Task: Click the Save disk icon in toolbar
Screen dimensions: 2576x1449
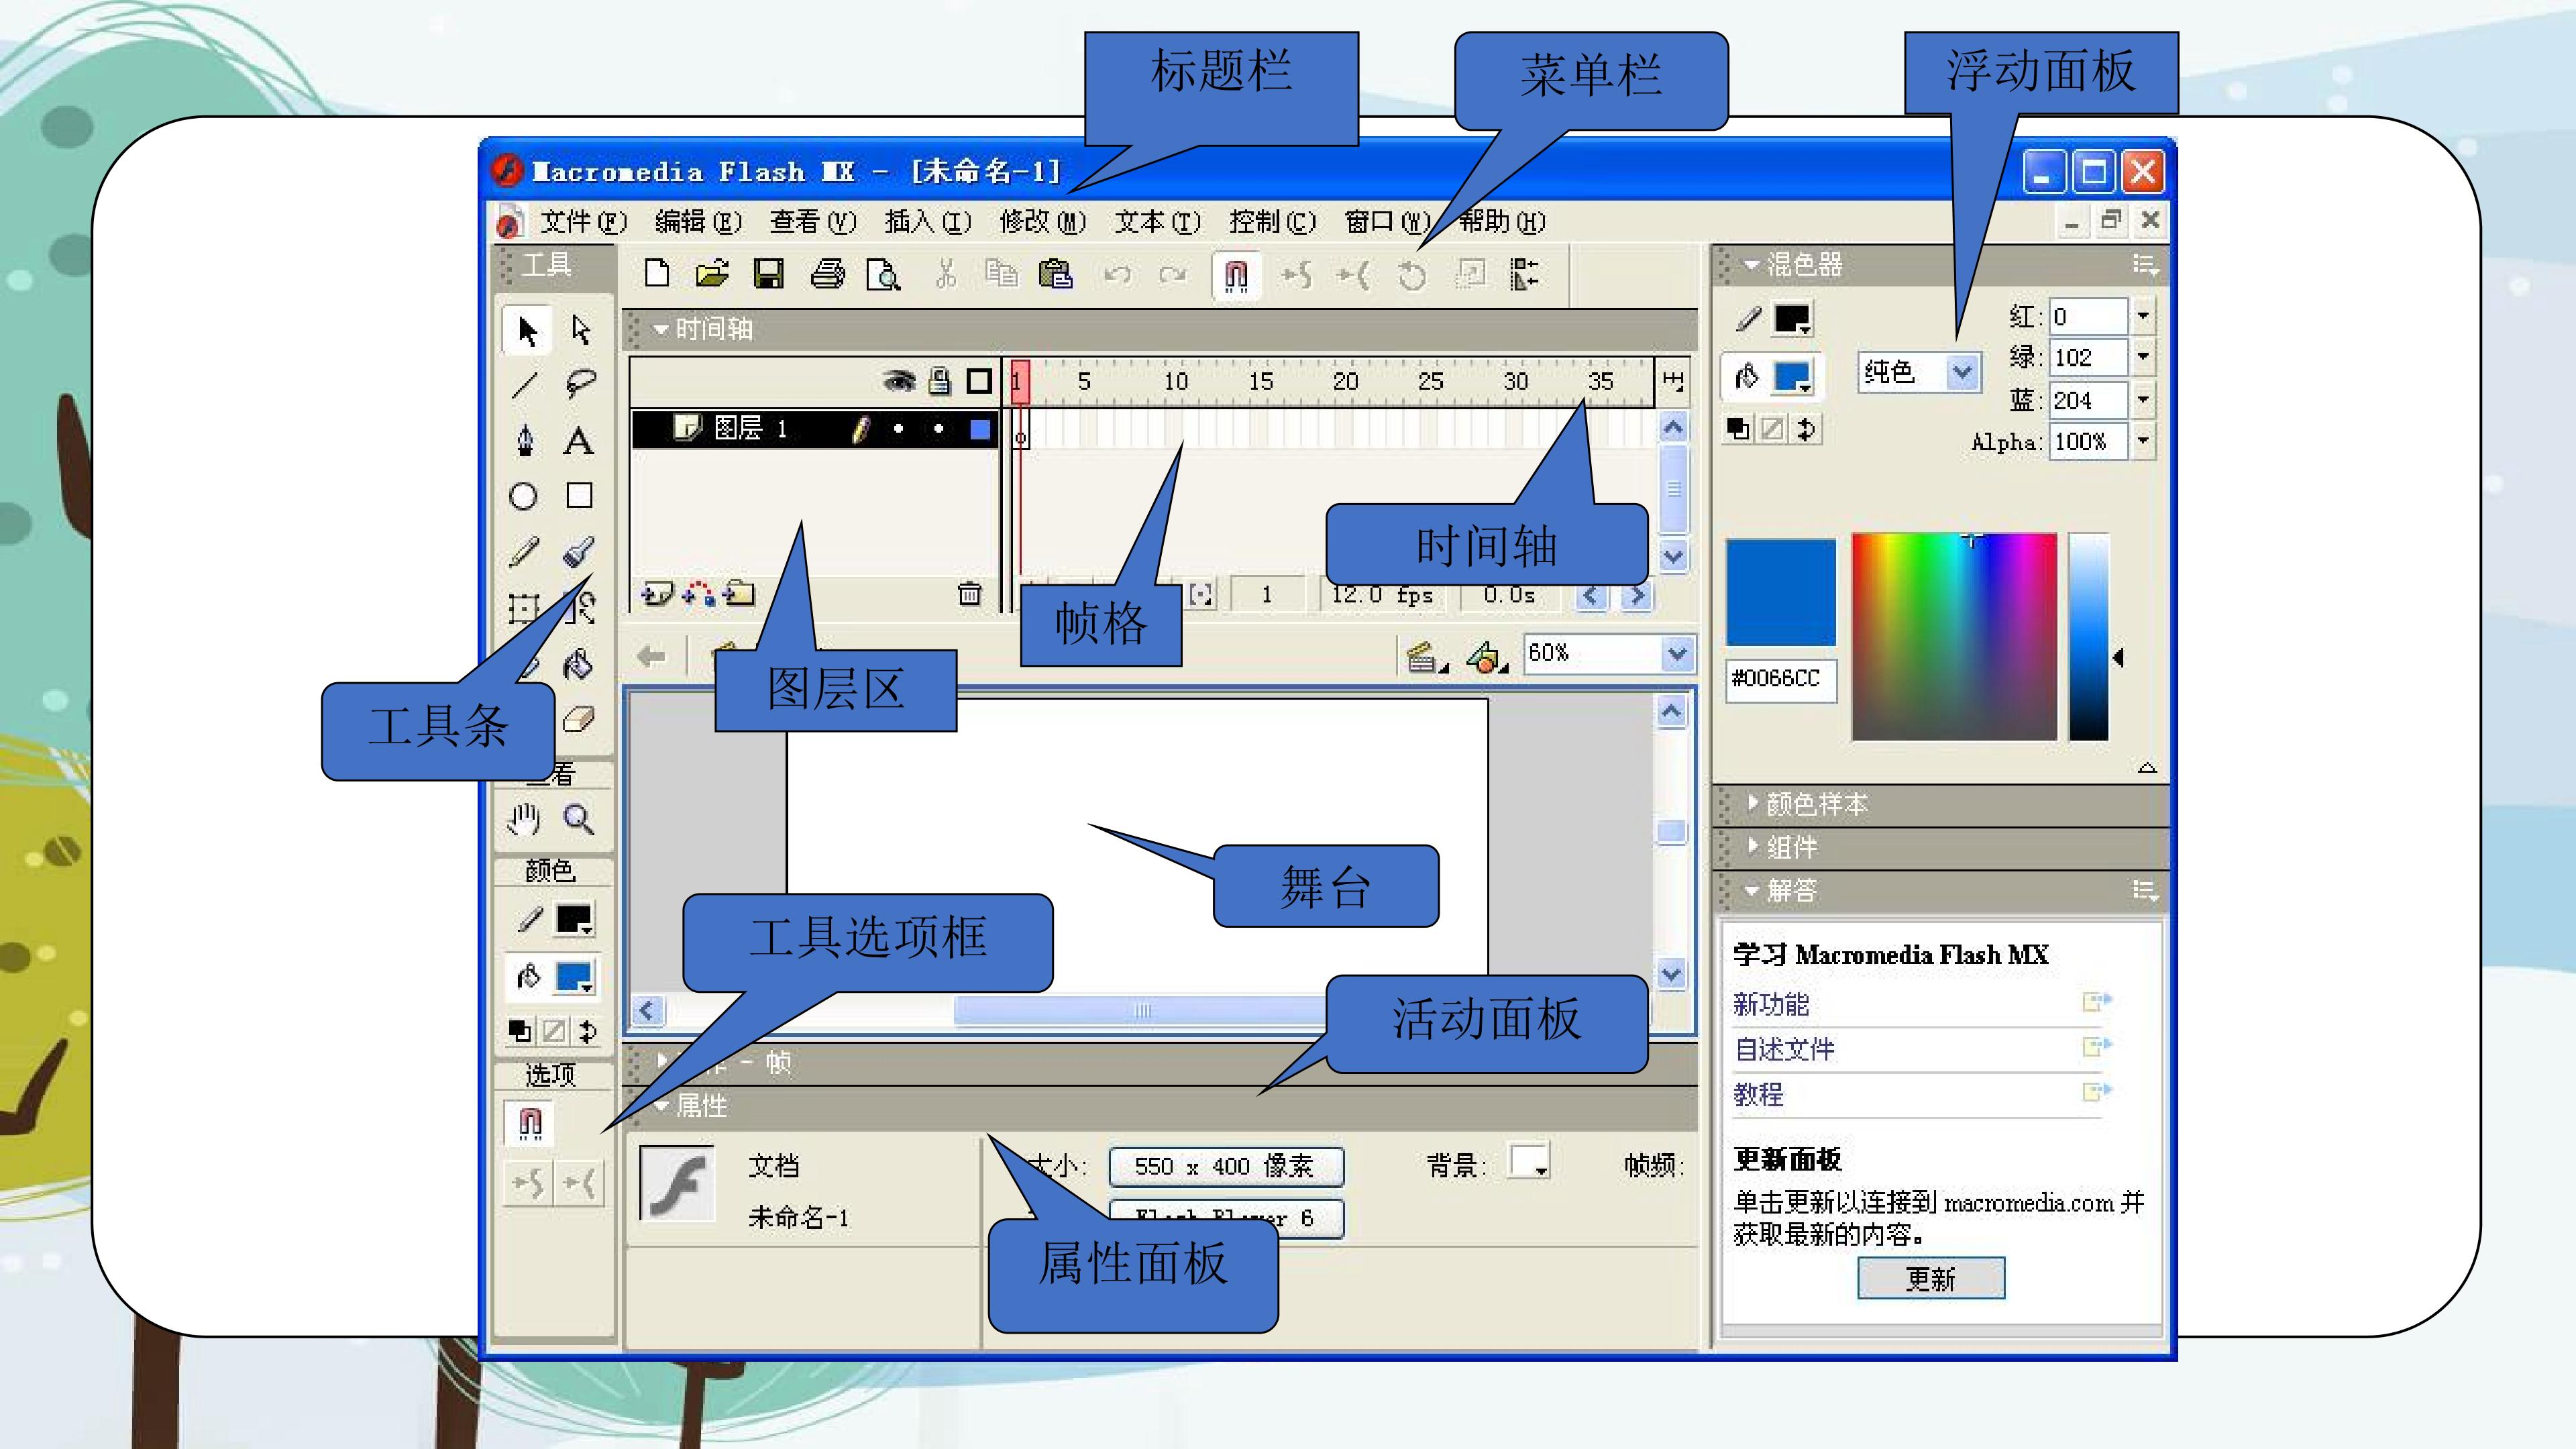Action: [768, 274]
